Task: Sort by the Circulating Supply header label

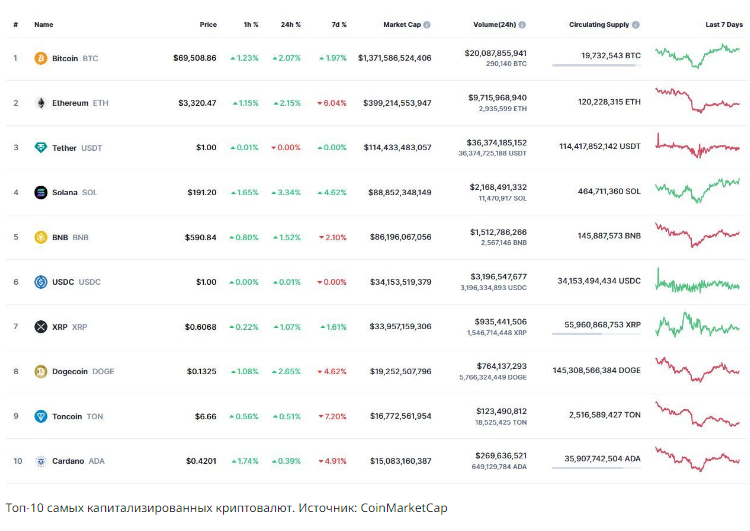Action: pos(599,25)
